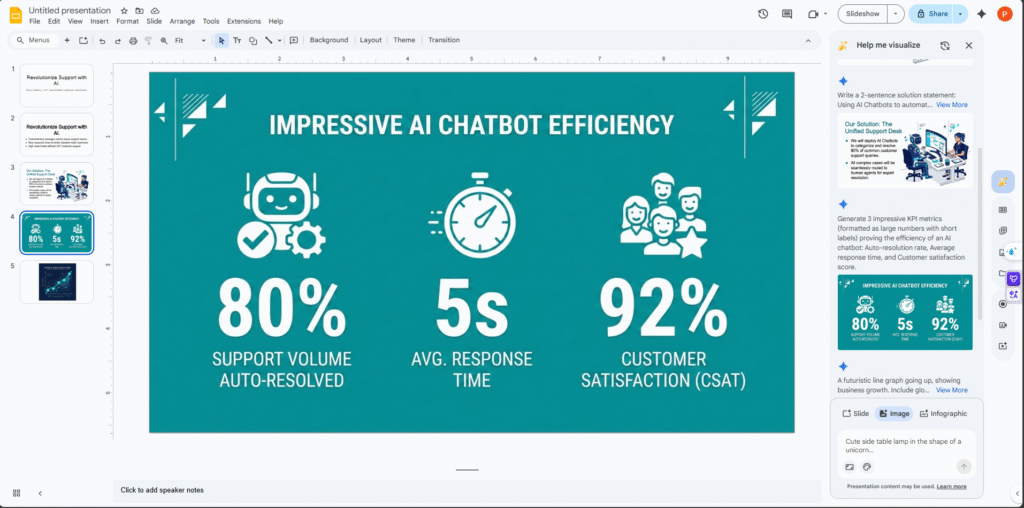Star the Untitled presentation
The width and height of the screenshot is (1024, 508).
[x=124, y=10]
